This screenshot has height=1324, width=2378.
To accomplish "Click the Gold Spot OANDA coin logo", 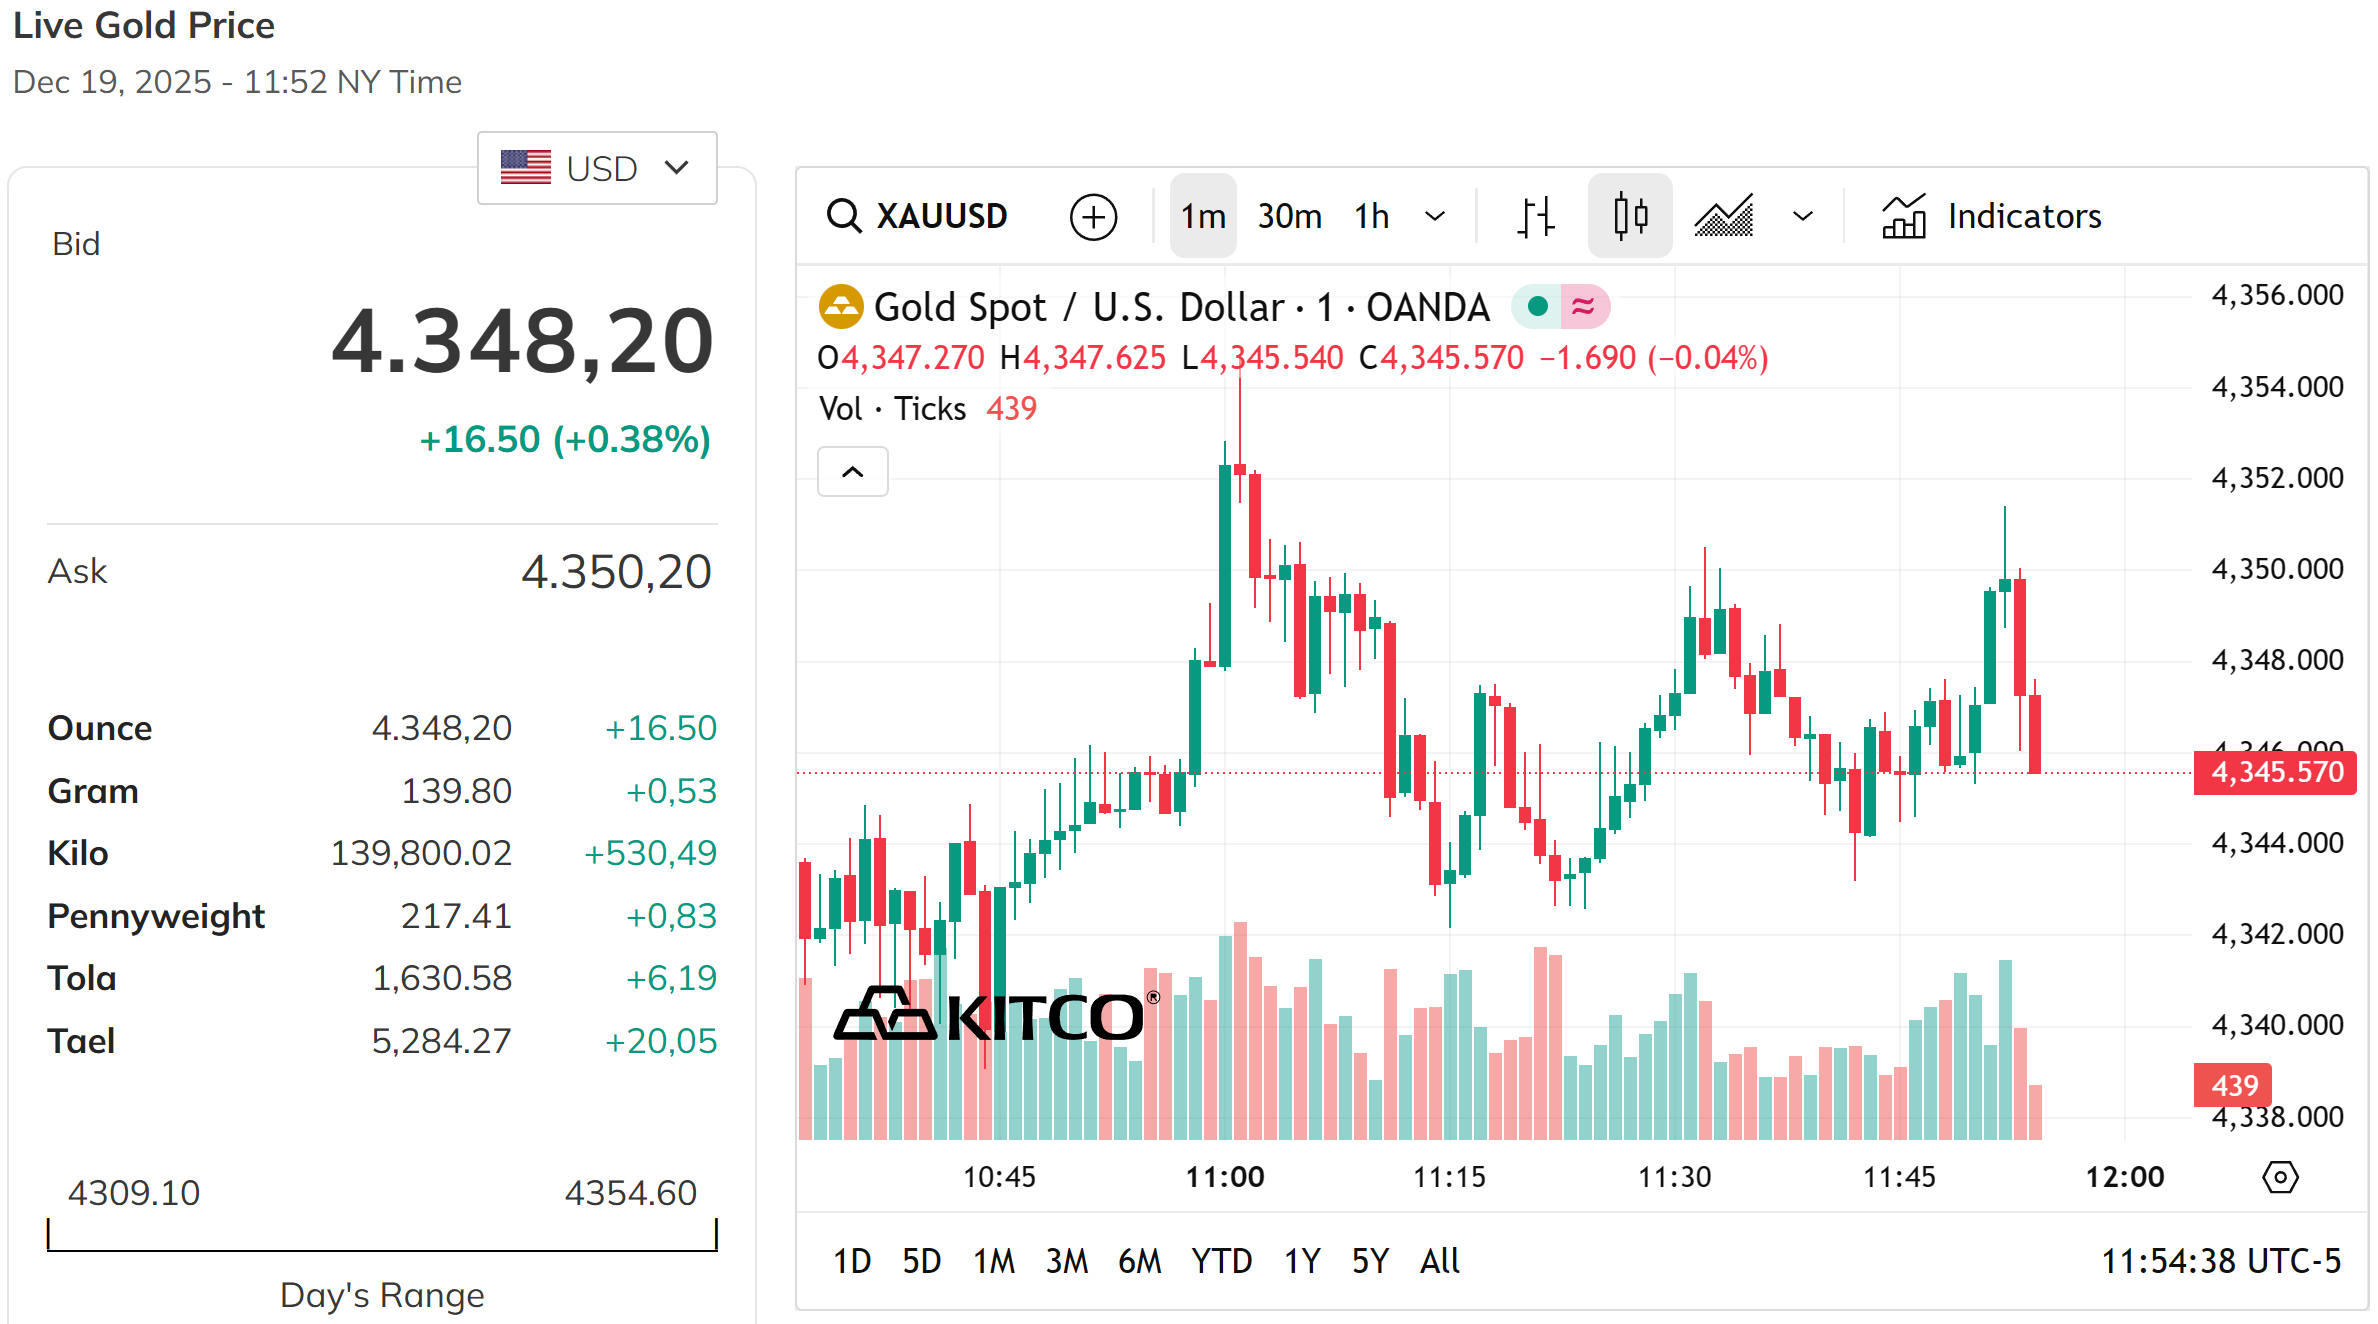I will click(840, 307).
